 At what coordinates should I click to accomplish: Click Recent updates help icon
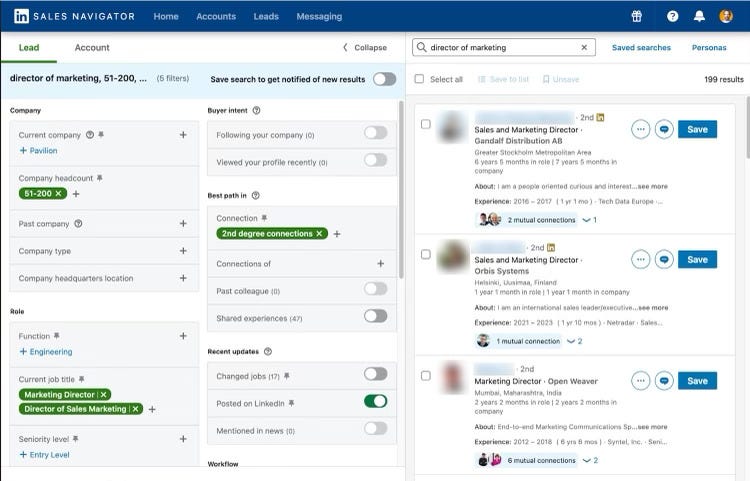[x=268, y=351]
